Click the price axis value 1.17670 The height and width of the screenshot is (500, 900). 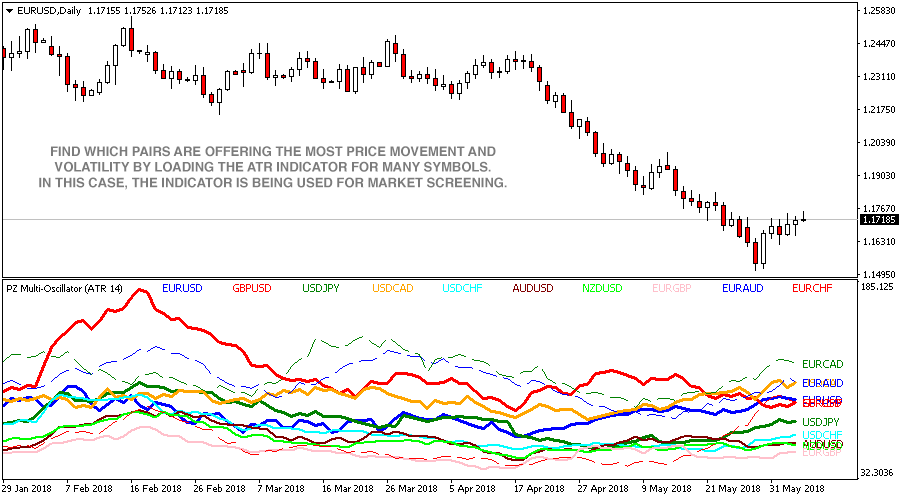pos(879,208)
